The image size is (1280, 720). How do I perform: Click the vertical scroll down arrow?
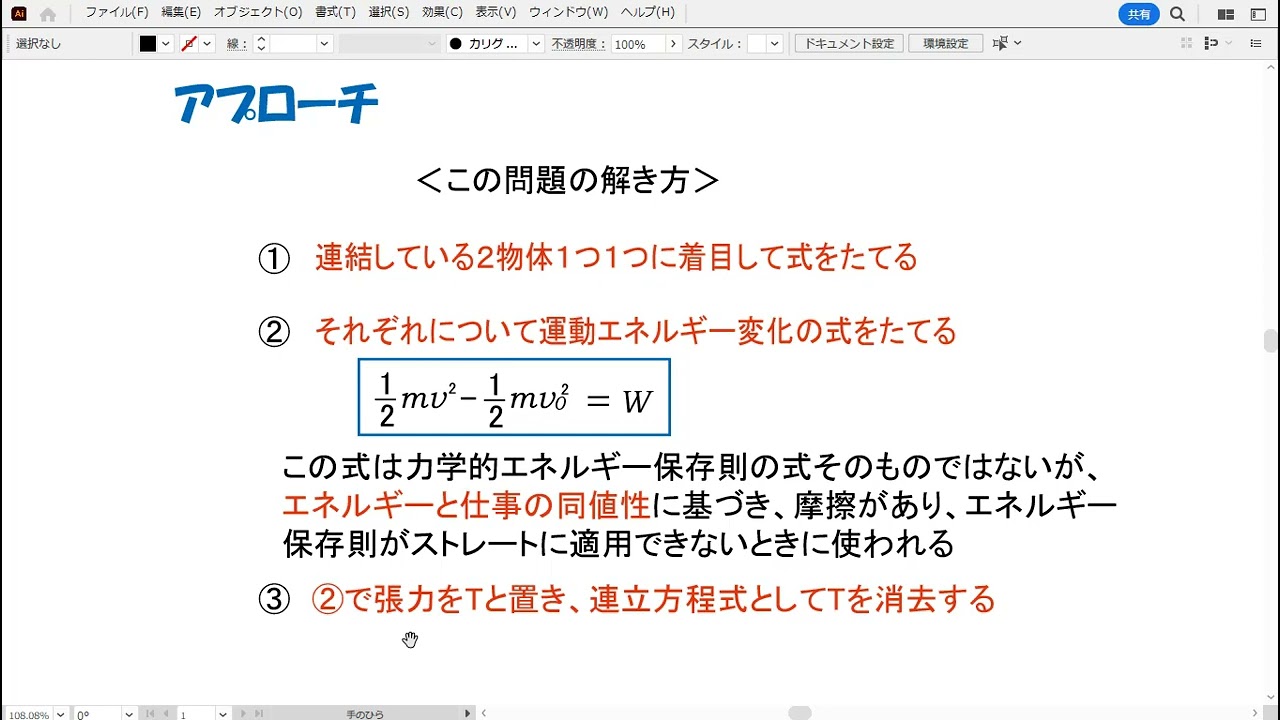point(1271,697)
